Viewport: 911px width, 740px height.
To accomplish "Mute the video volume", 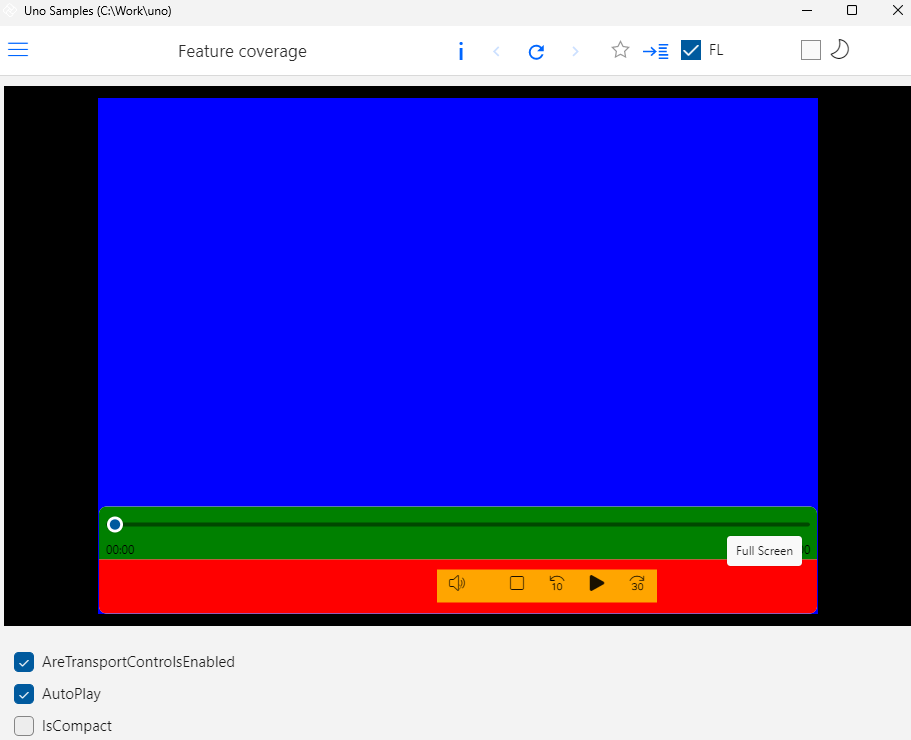I will [458, 584].
